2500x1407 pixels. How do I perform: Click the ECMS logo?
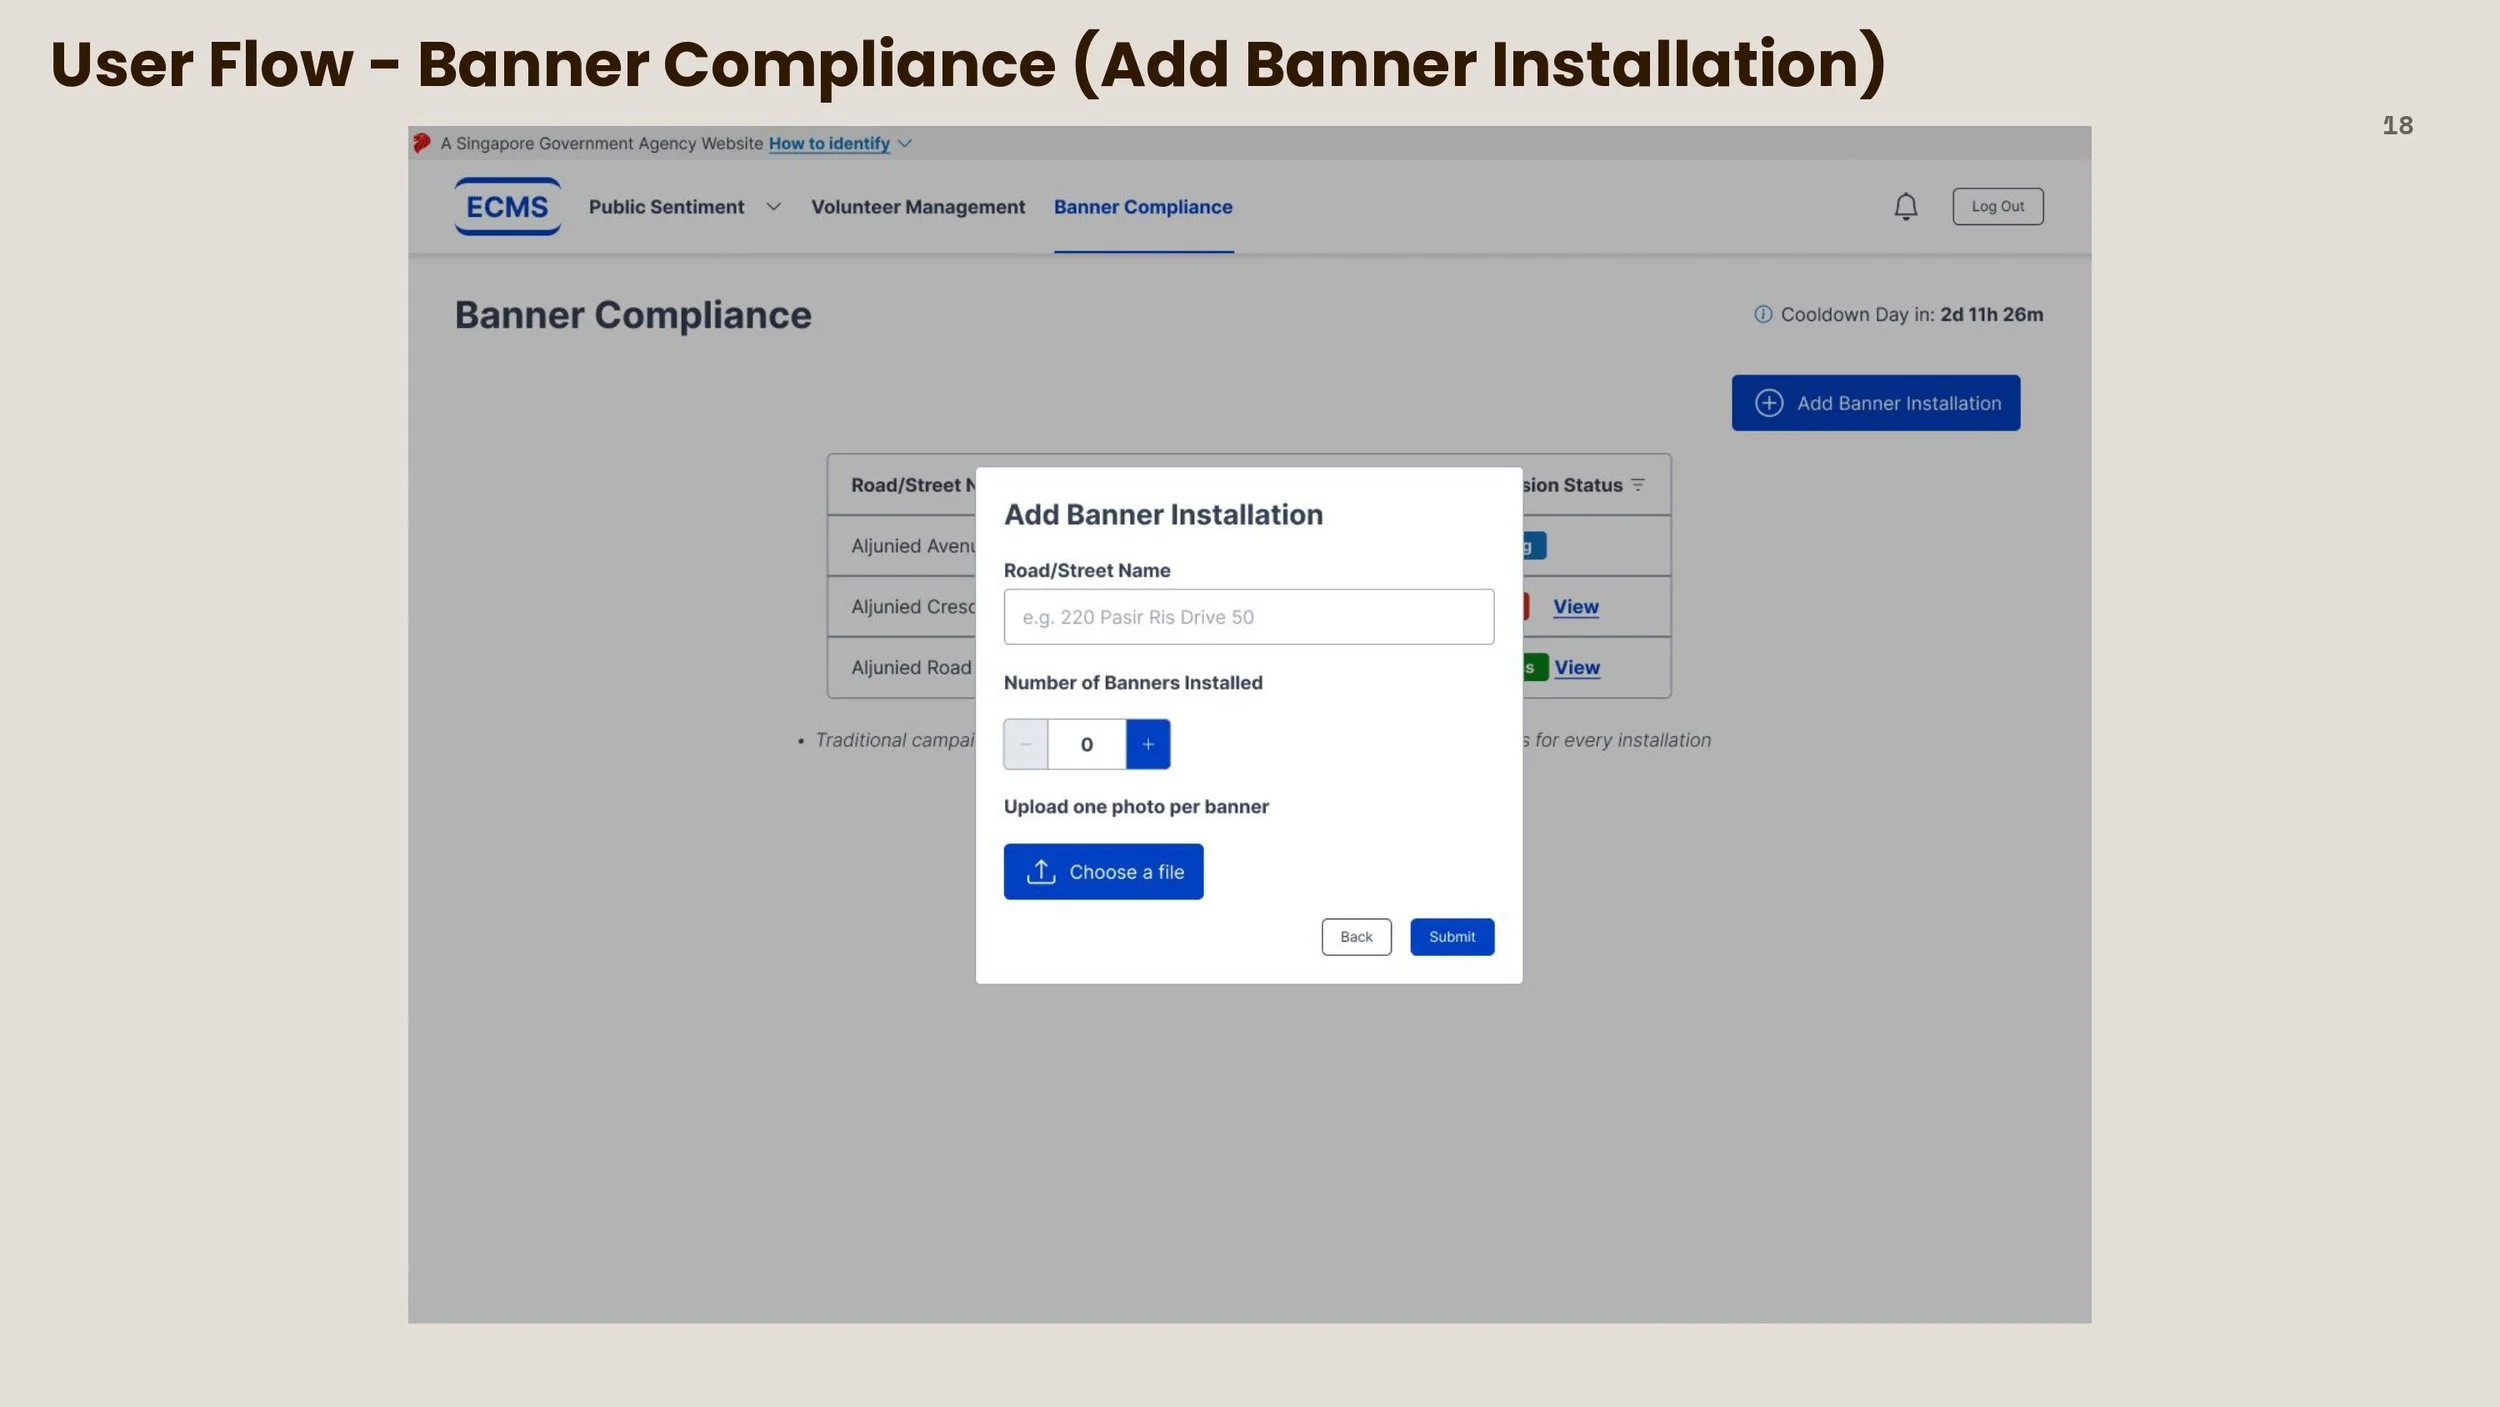(x=507, y=206)
